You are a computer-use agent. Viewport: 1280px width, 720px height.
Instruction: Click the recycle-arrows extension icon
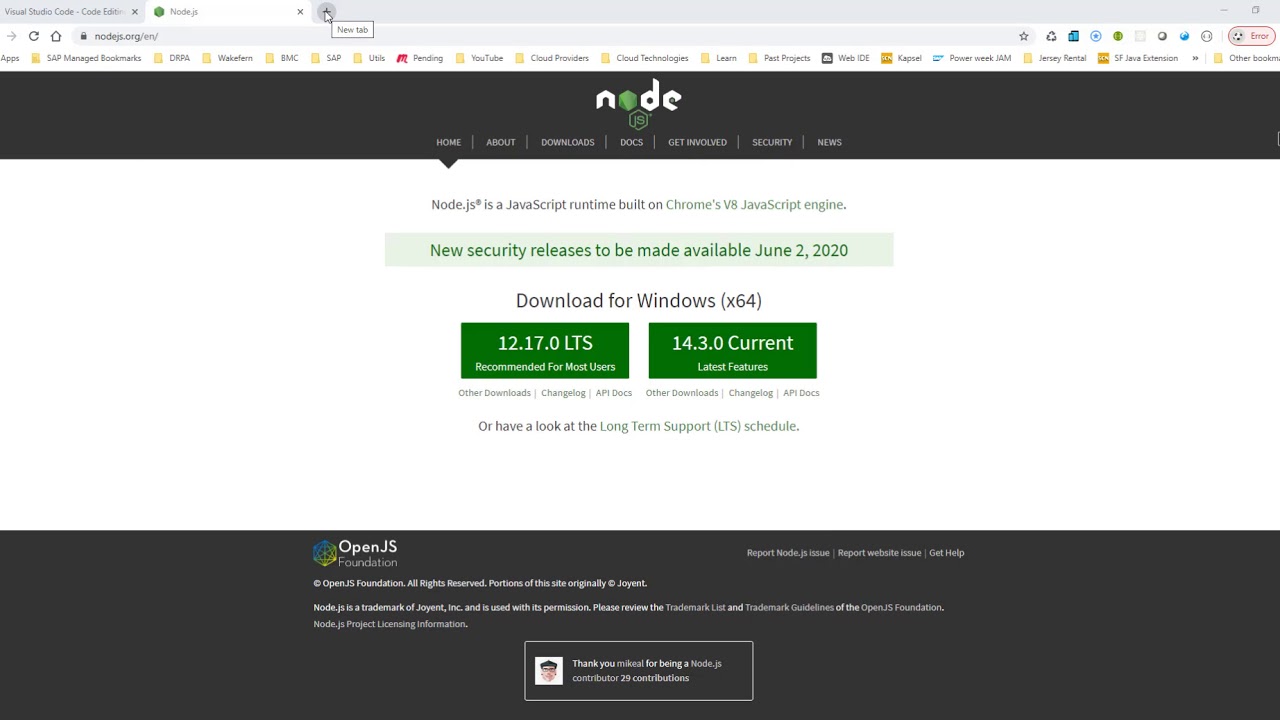point(1051,36)
